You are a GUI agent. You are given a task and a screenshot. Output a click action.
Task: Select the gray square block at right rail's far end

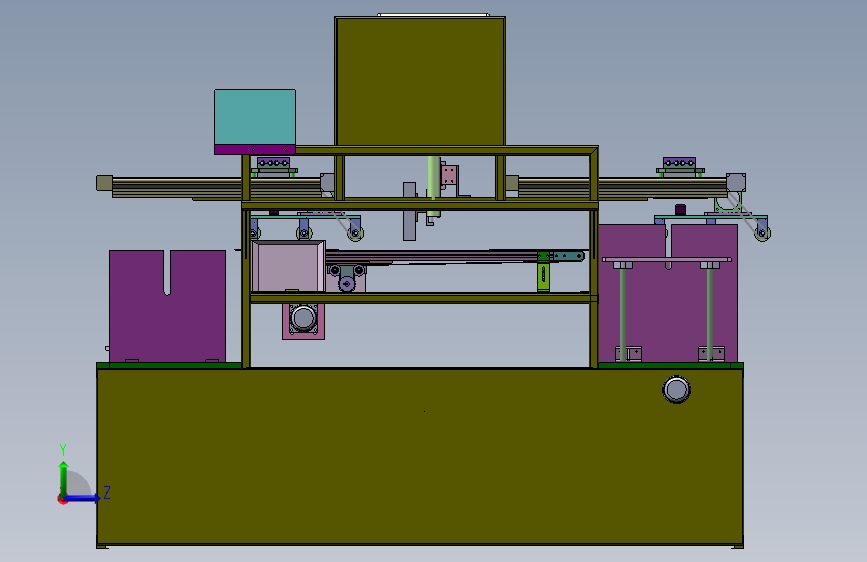click(736, 183)
